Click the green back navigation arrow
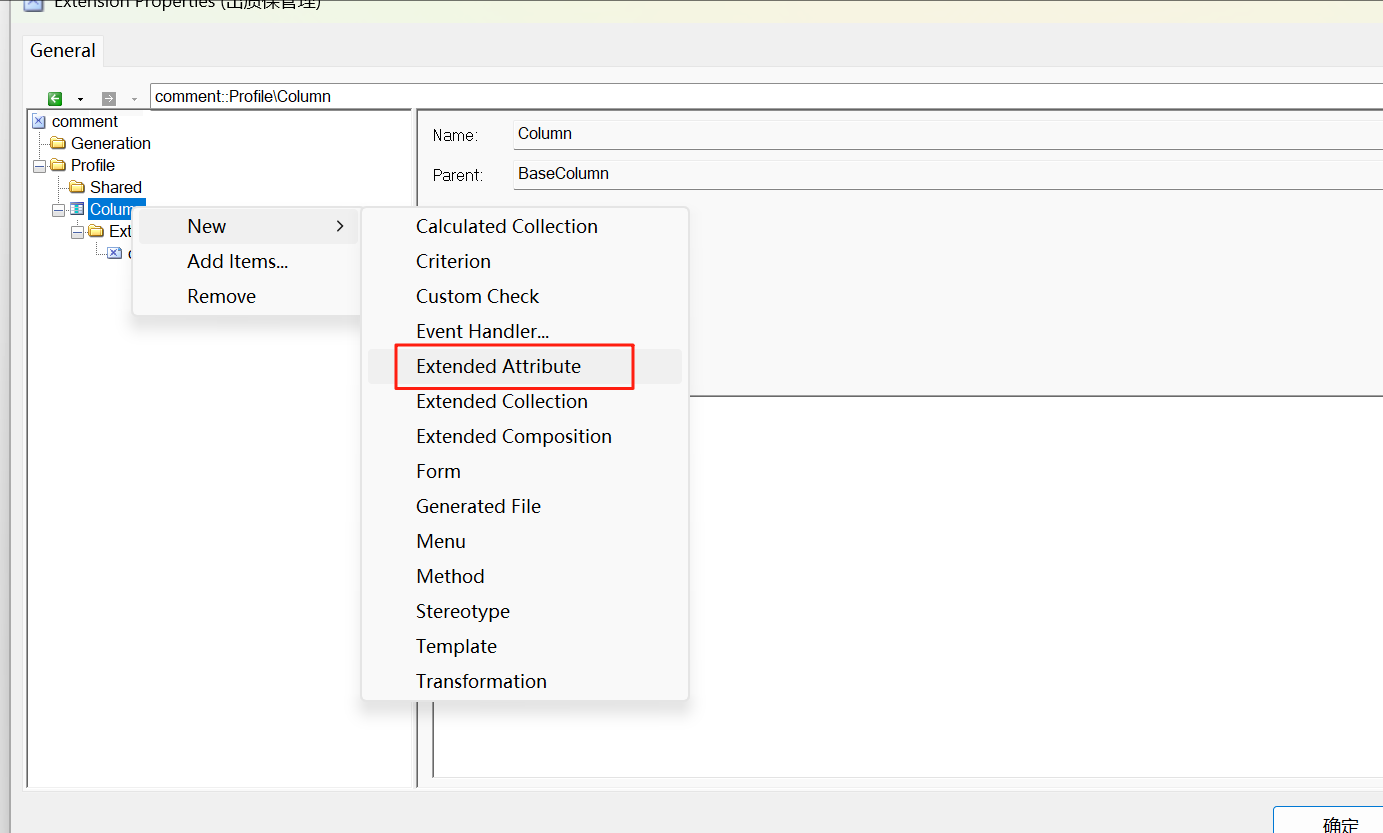This screenshot has height=833, width=1383. (x=55, y=98)
